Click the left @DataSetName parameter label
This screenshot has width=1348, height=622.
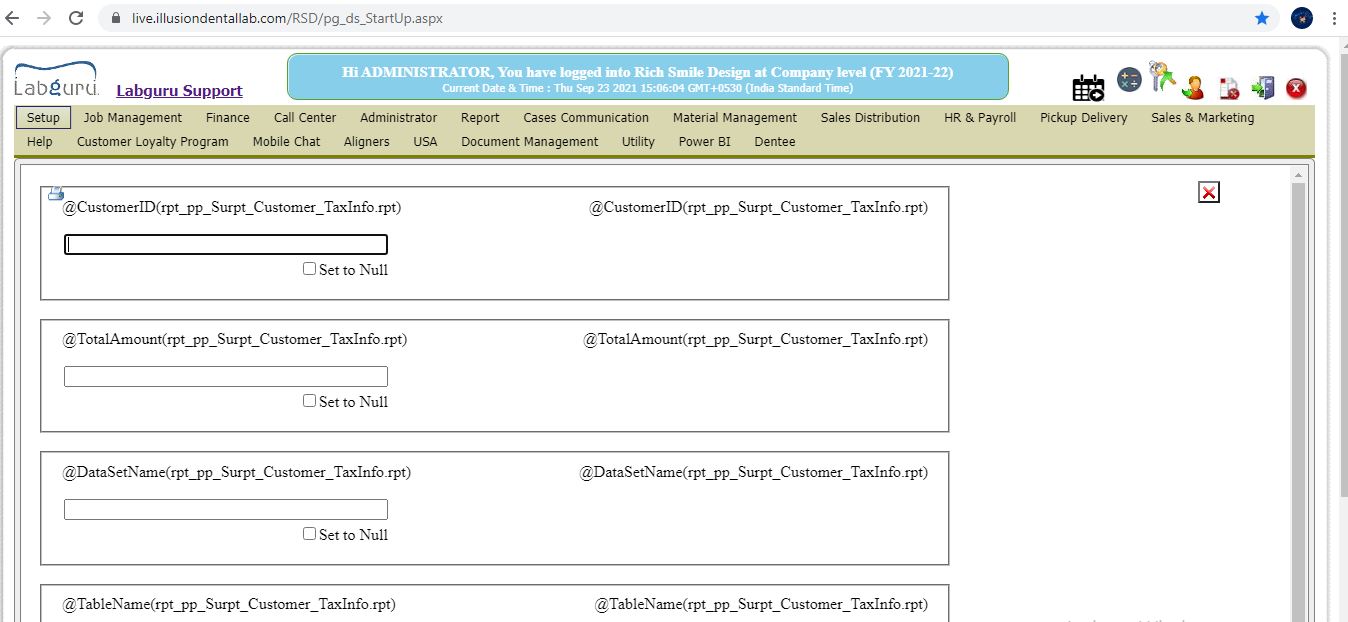237,472
